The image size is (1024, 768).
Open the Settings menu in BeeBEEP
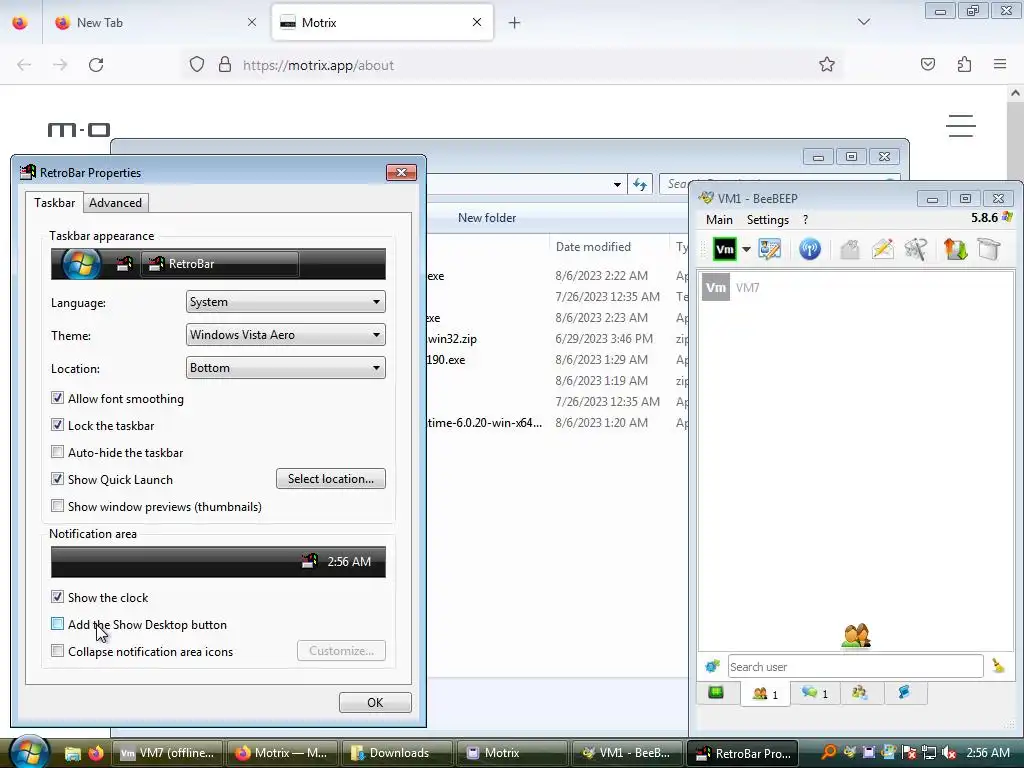pos(767,220)
